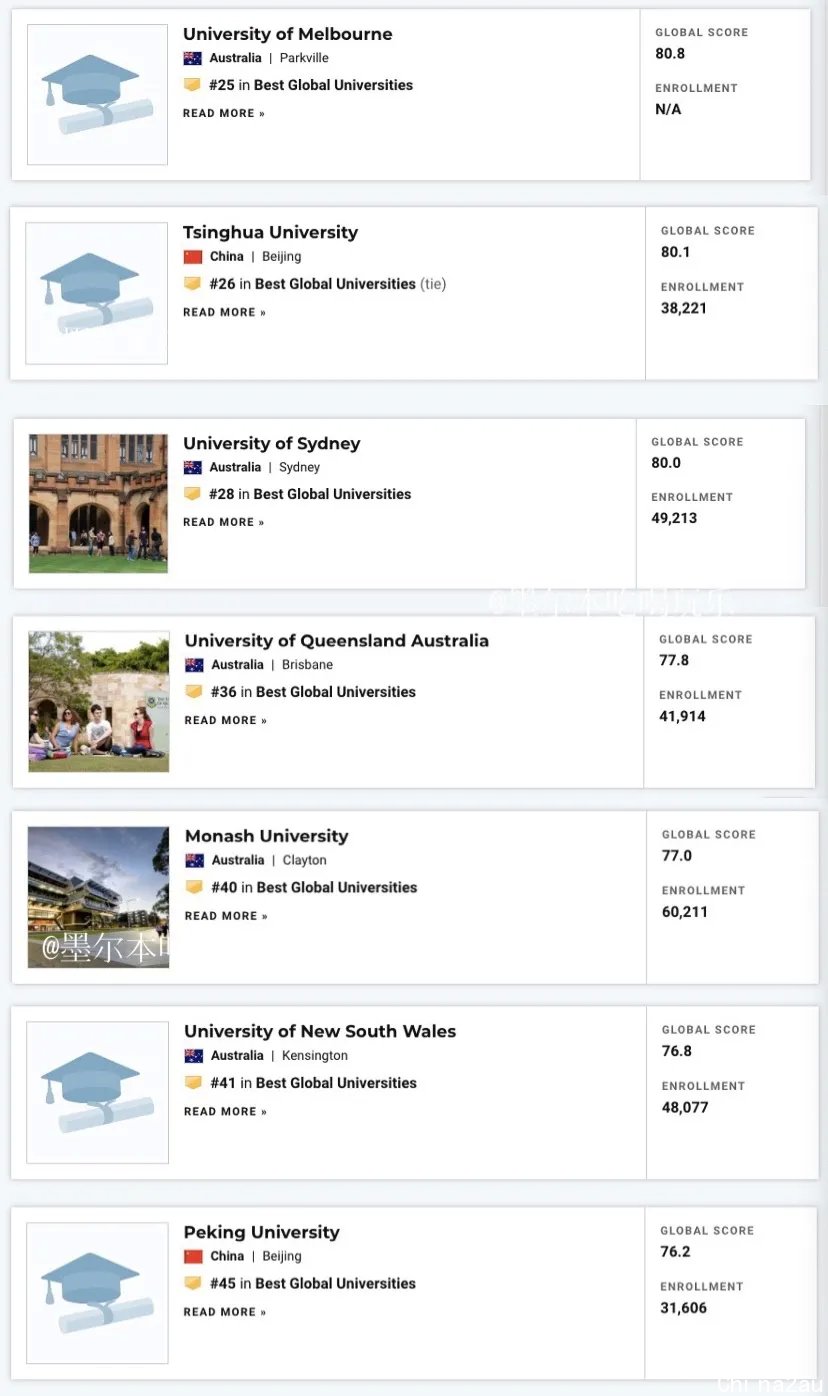
Task: Click Read More under University of Melbourne
Action: point(223,113)
